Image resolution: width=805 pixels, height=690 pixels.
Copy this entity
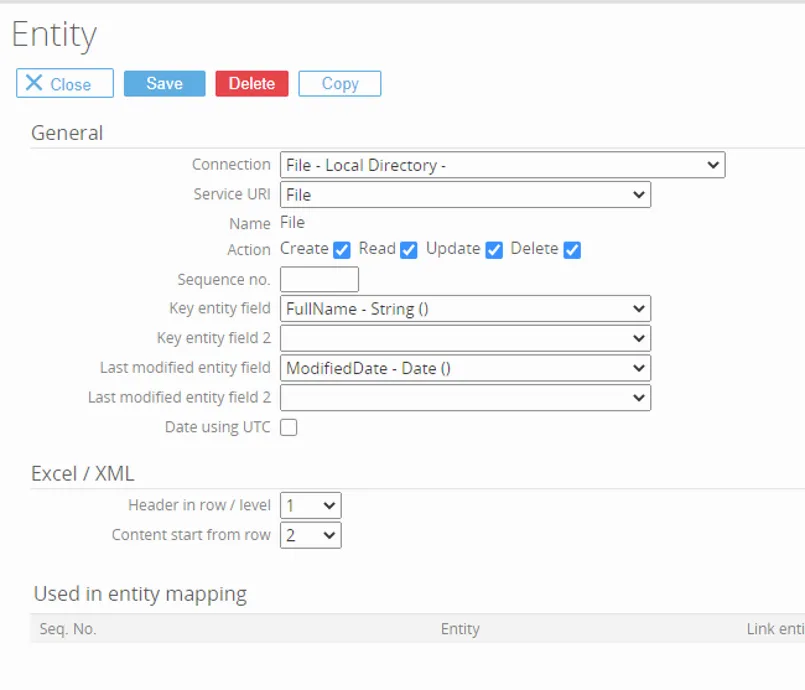pyautogui.click(x=339, y=84)
